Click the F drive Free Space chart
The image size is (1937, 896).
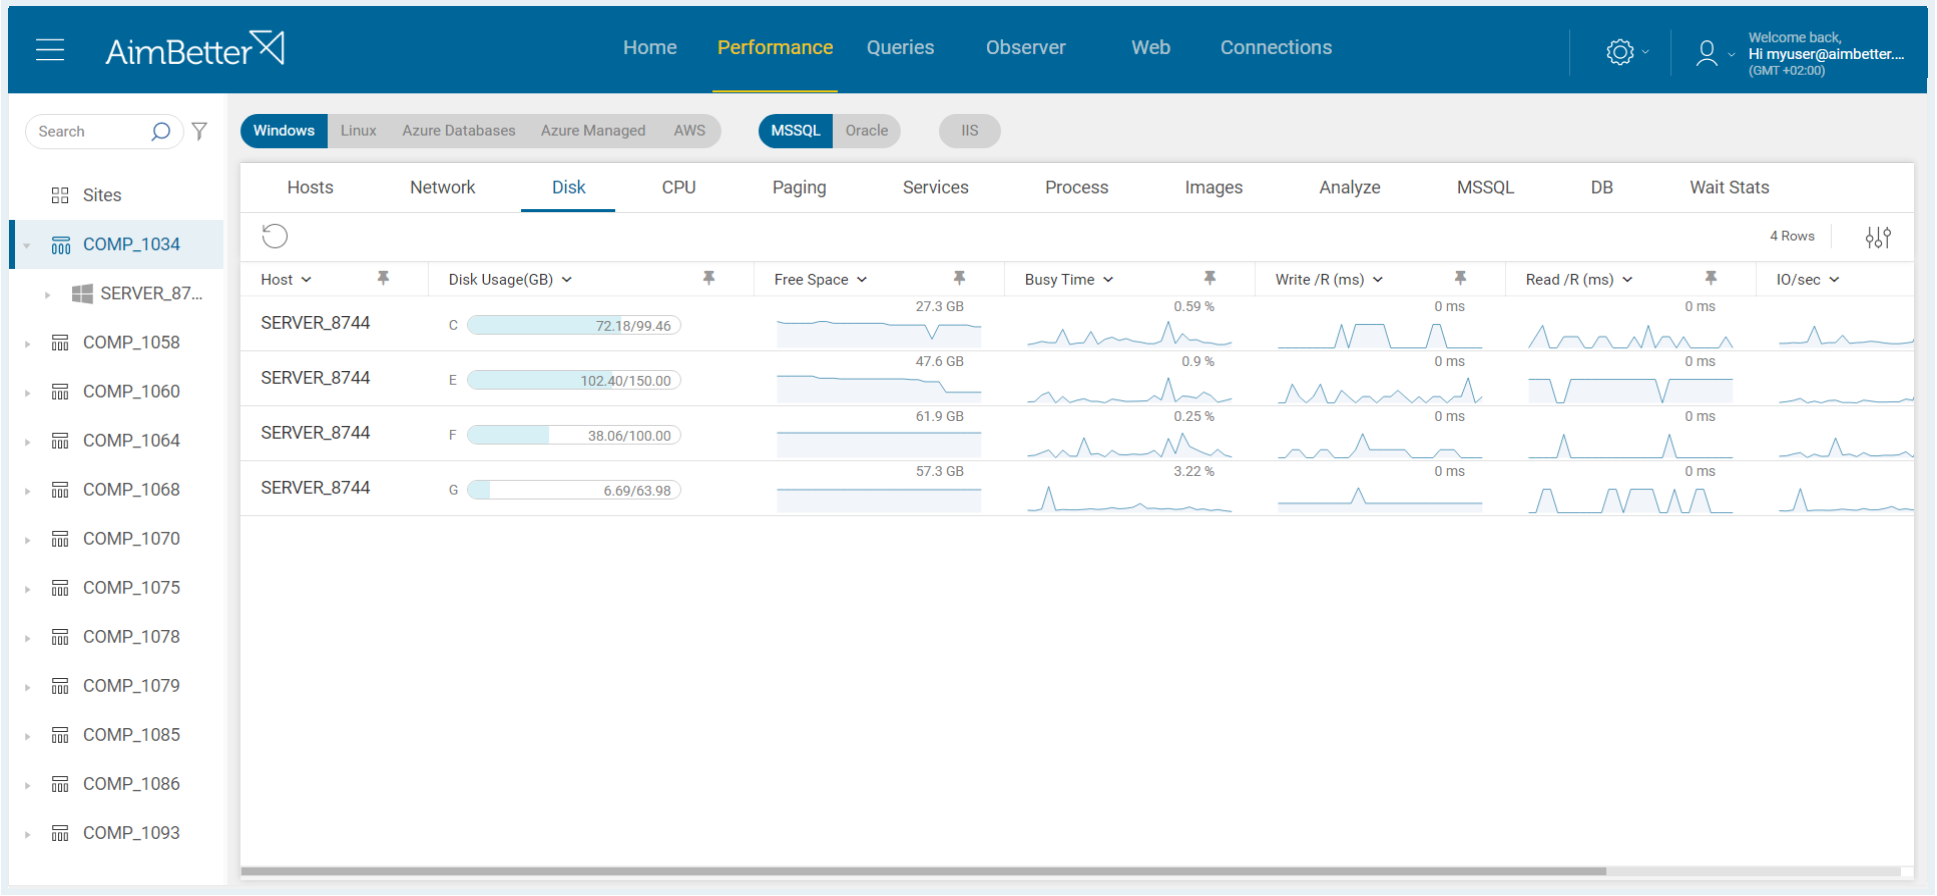[879, 443]
